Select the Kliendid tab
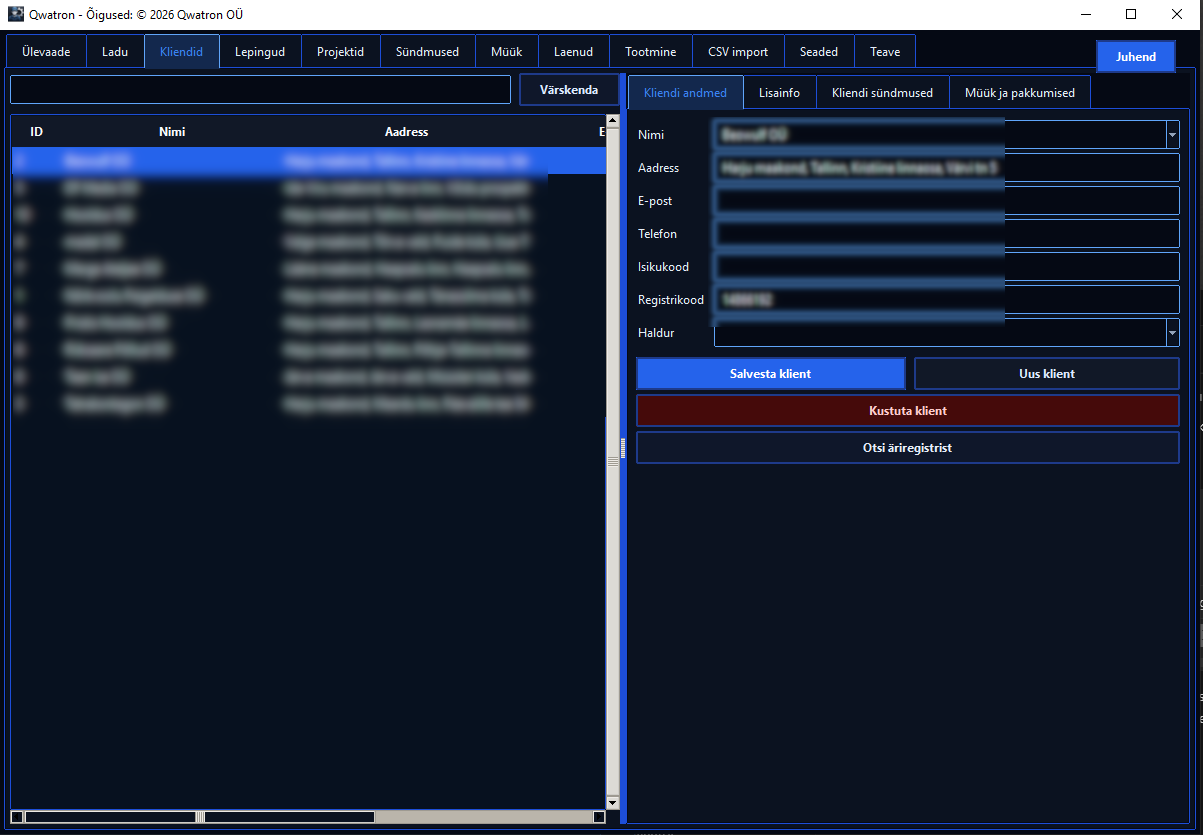 click(182, 51)
